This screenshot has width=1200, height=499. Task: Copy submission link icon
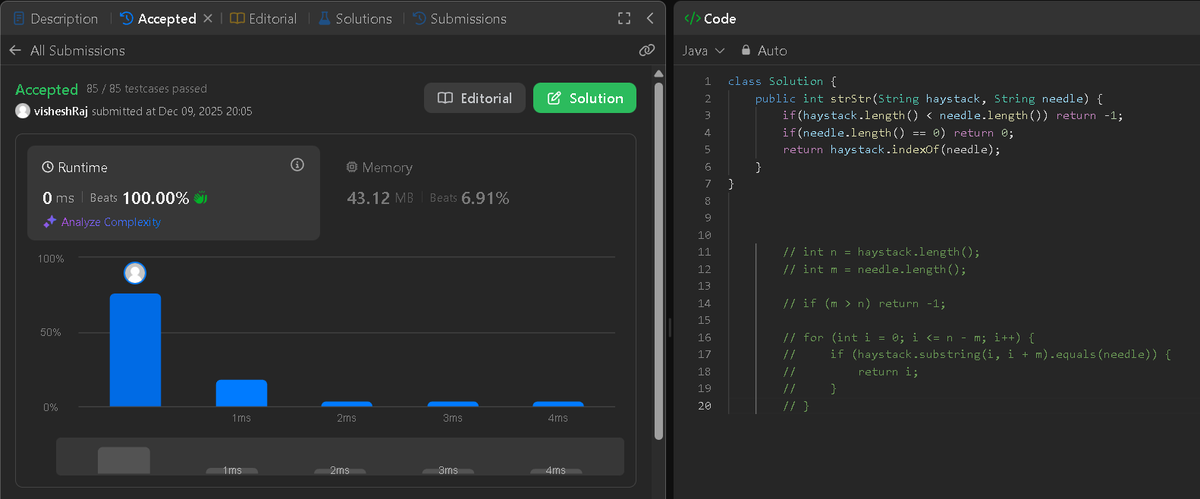click(646, 50)
